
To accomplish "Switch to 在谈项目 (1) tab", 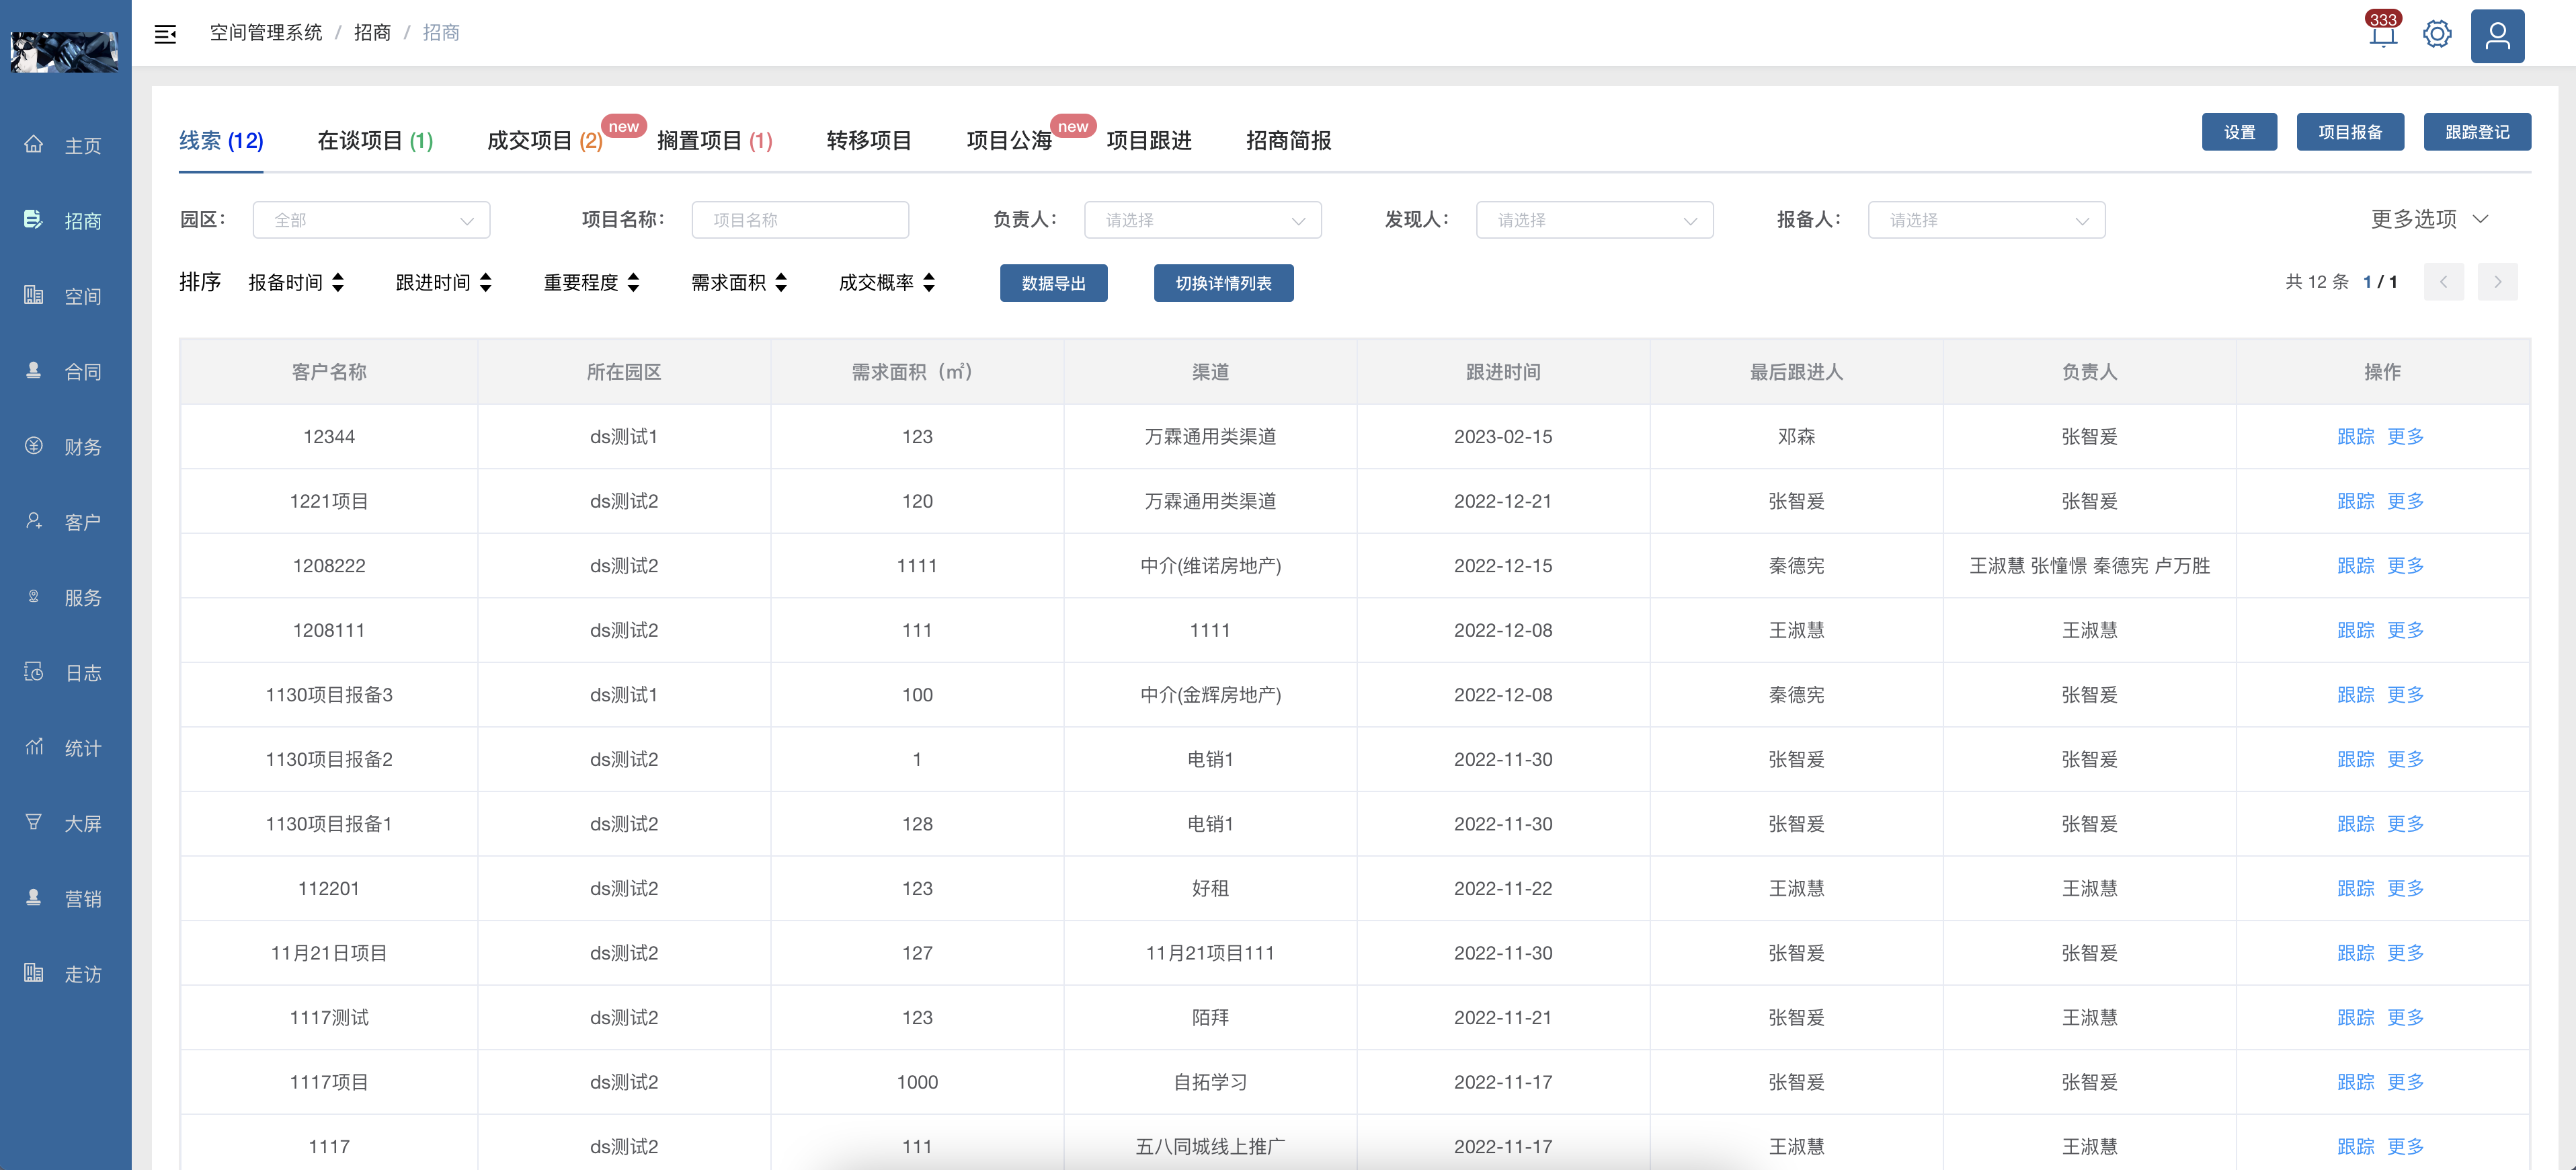I will (375, 141).
